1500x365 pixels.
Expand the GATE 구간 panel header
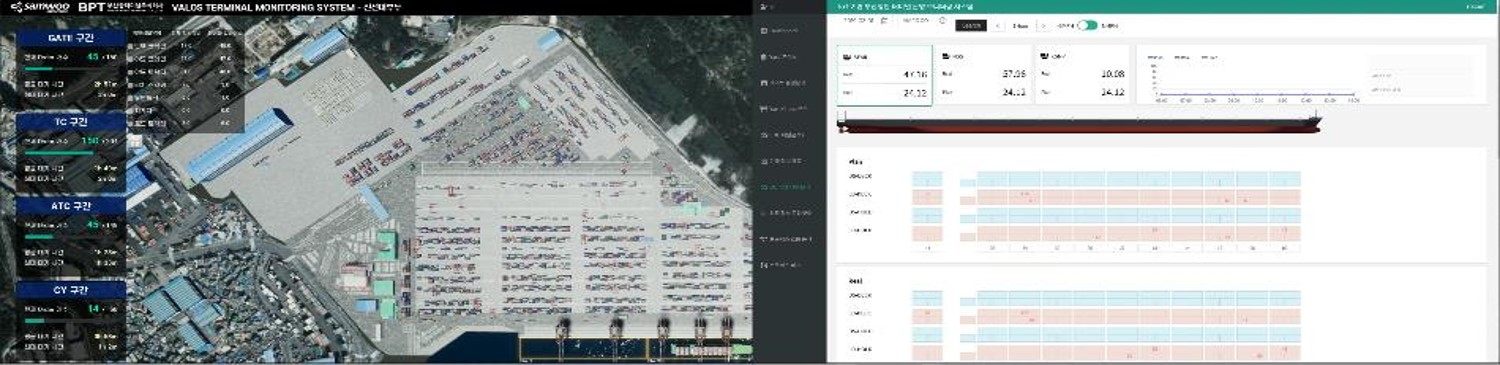pos(70,38)
